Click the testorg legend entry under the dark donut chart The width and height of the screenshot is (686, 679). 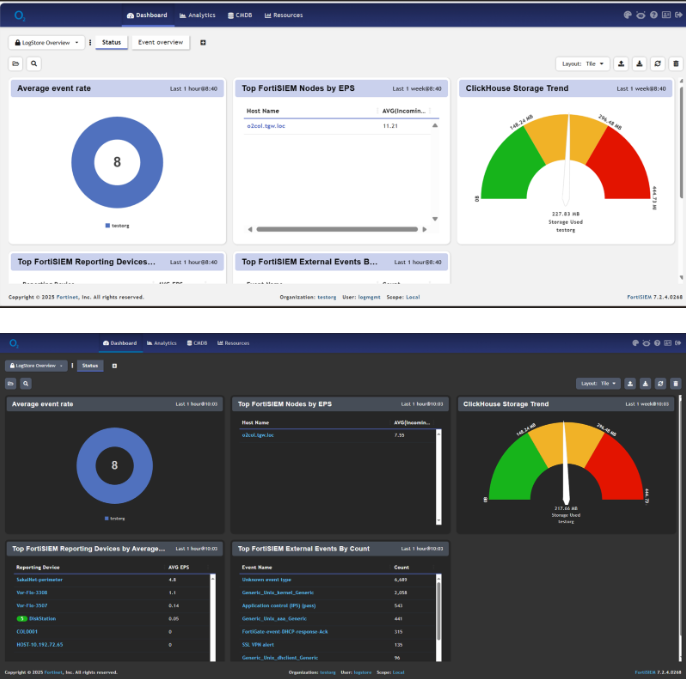tap(115, 518)
